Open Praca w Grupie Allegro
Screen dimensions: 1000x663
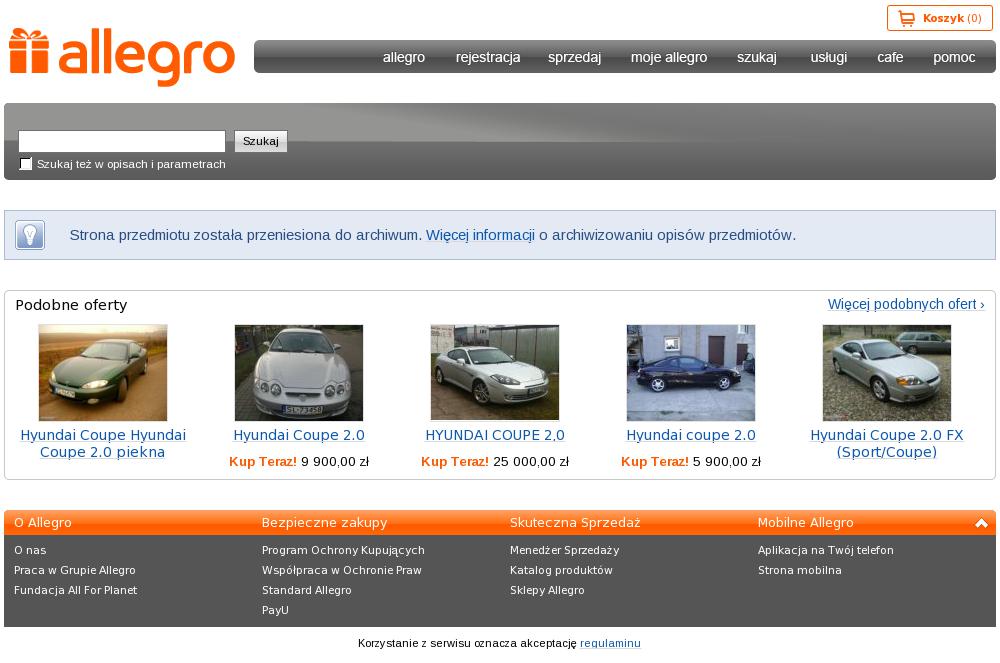[x=75, y=570]
